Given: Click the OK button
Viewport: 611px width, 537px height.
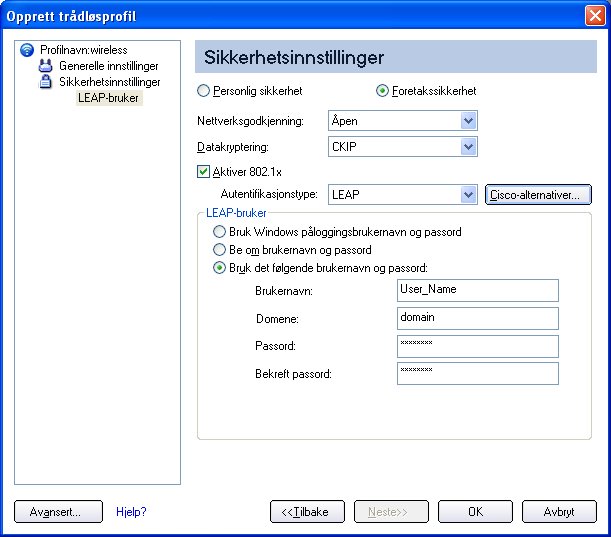Looking at the screenshot, I should (475, 512).
